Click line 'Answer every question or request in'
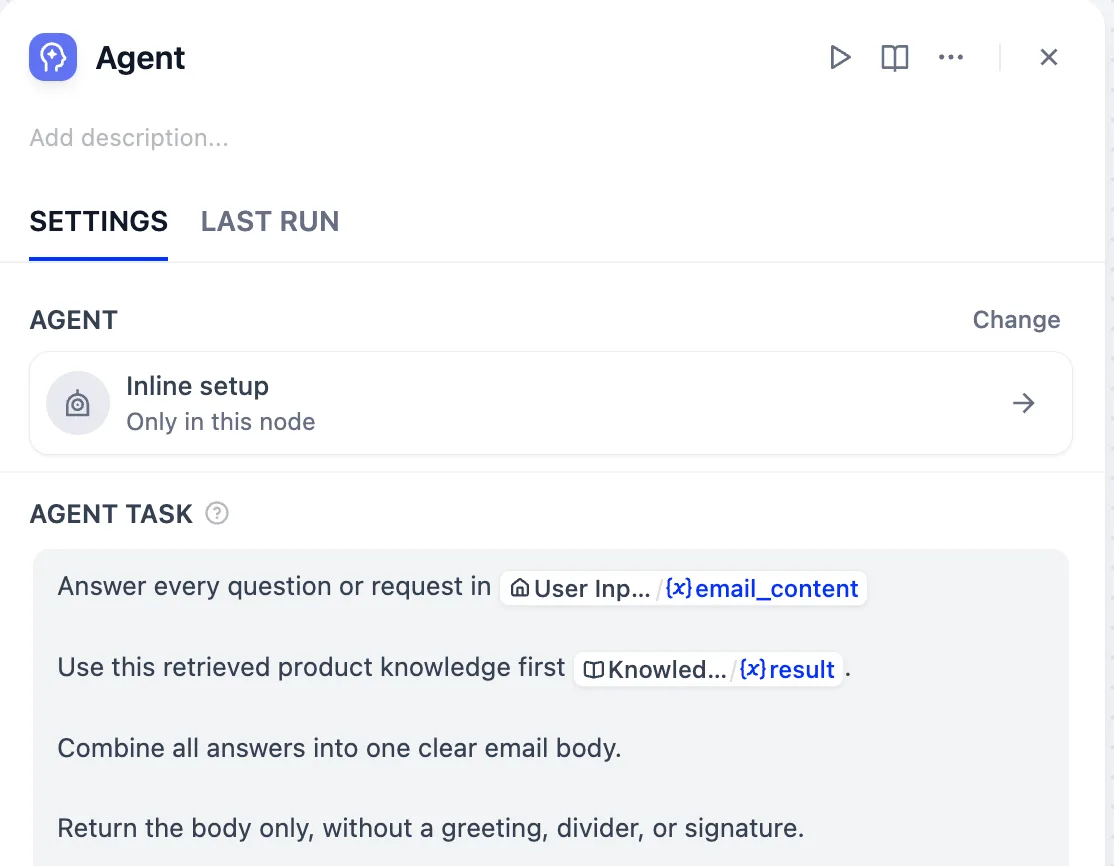 pos(274,587)
